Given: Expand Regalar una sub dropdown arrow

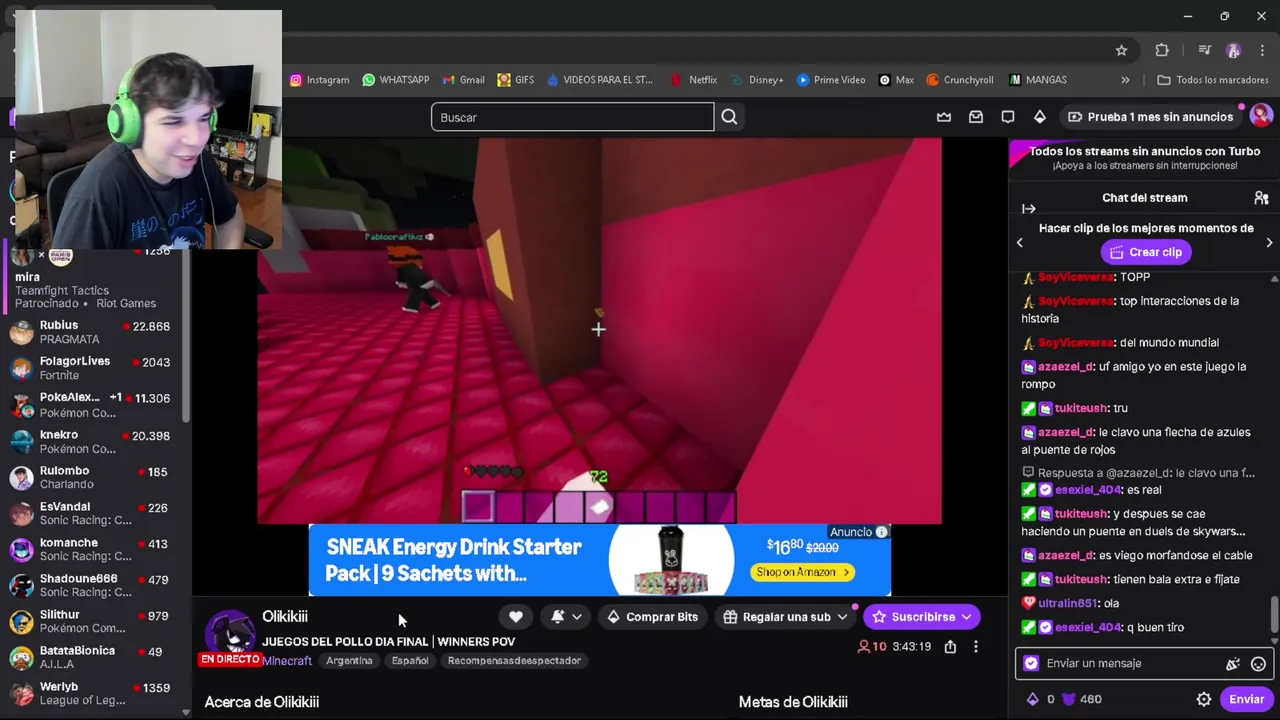Looking at the screenshot, I should pyautogui.click(x=842, y=617).
